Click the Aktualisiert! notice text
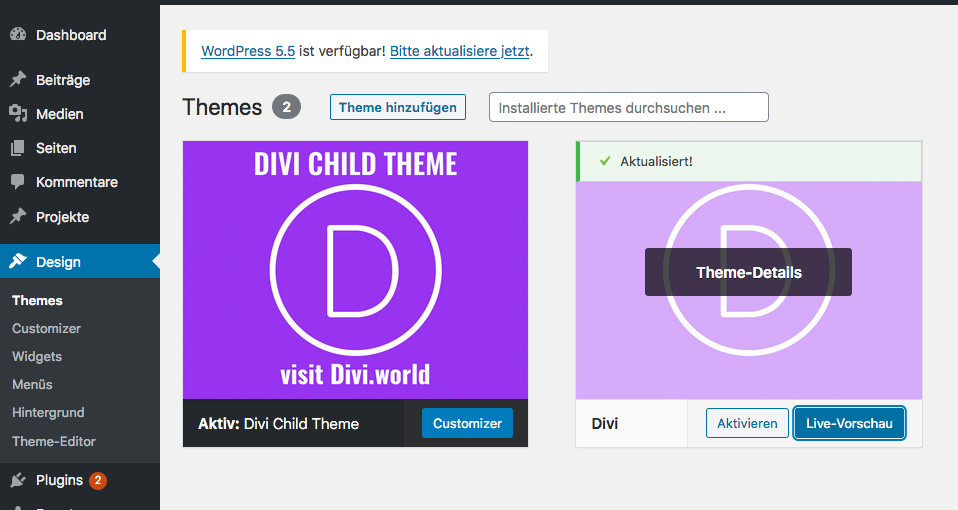 [x=656, y=162]
